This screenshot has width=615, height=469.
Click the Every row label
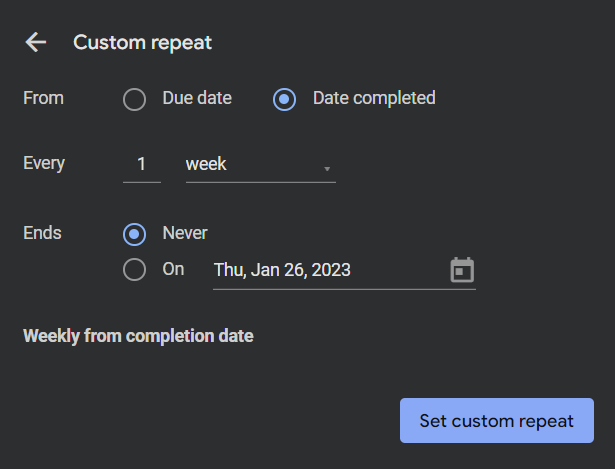[x=44, y=163]
